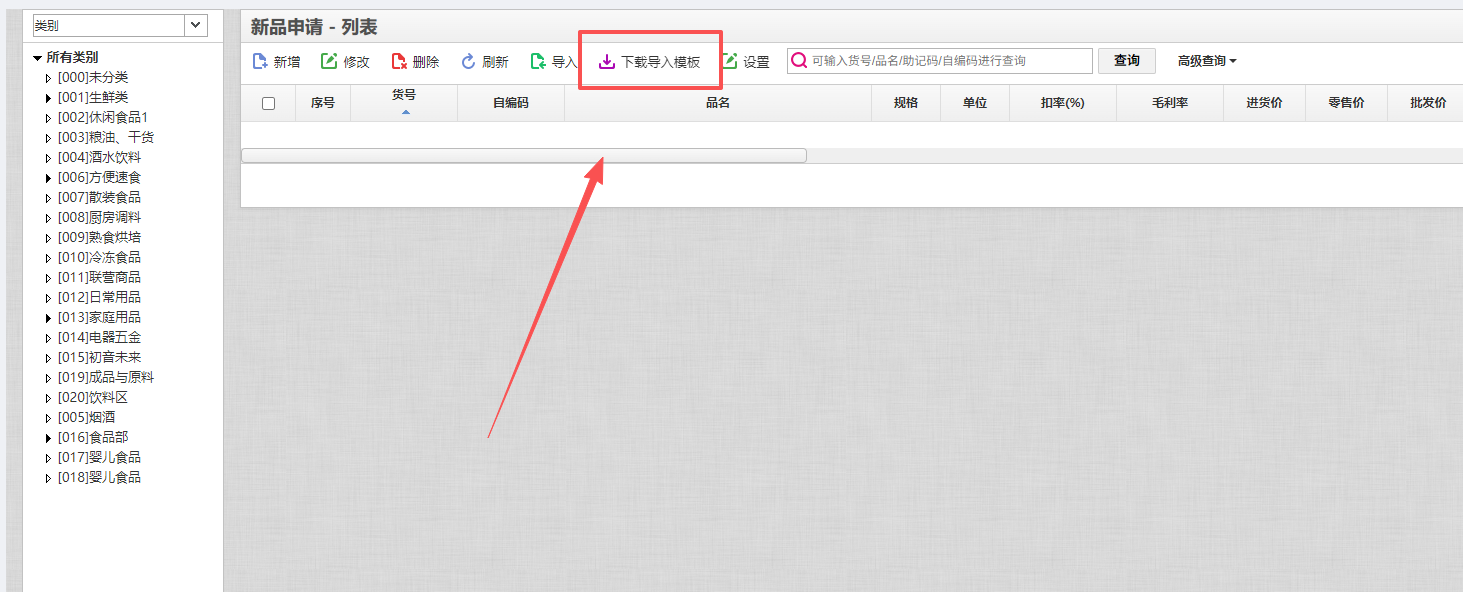The image size is (1463, 592).
Task: Expand the [016]食品部 category arrow
Action: tap(48, 438)
